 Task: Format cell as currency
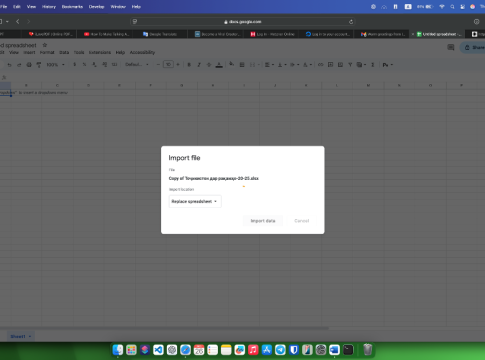point(75,65)
